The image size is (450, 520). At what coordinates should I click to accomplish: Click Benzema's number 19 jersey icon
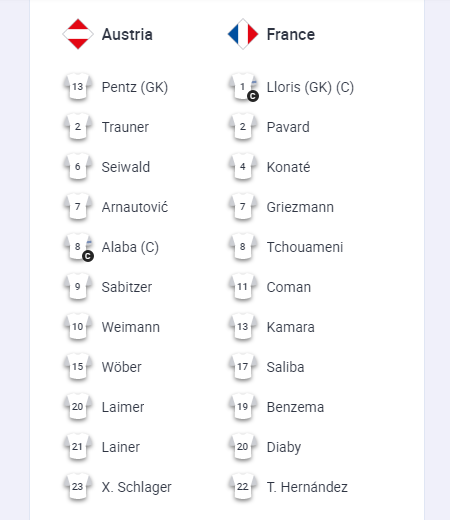243,407
